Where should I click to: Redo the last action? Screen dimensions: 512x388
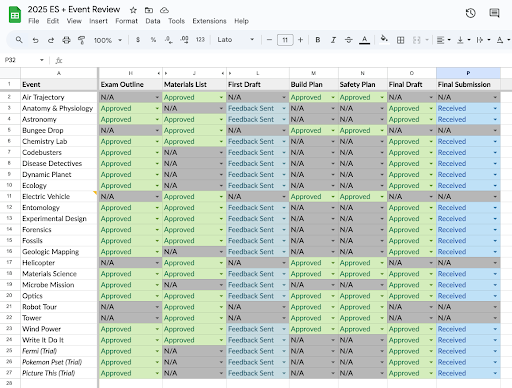pyautogui.click(x=51, y=40)
